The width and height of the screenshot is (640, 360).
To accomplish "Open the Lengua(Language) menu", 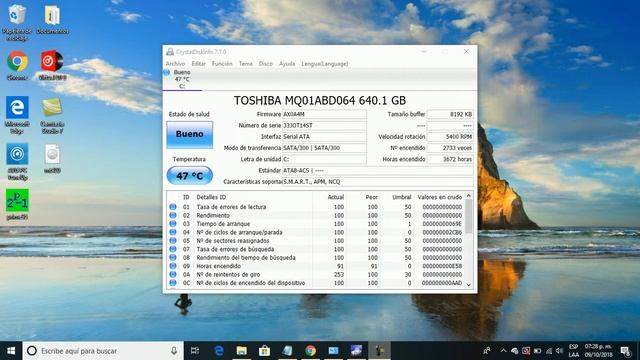I will (325, 64).
